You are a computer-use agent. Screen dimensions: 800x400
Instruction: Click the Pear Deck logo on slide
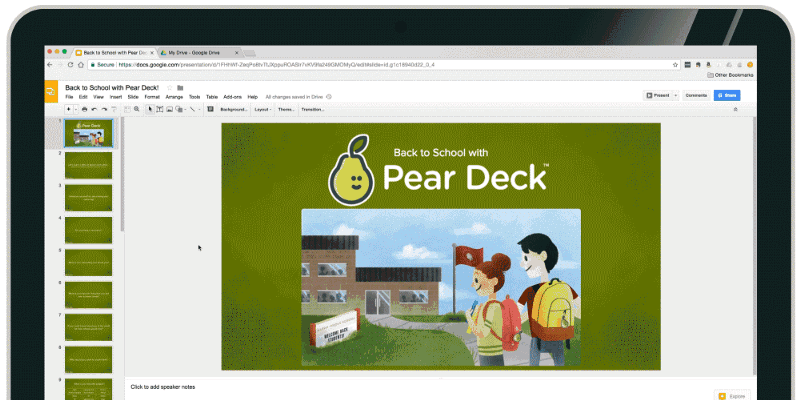[438, 170]
